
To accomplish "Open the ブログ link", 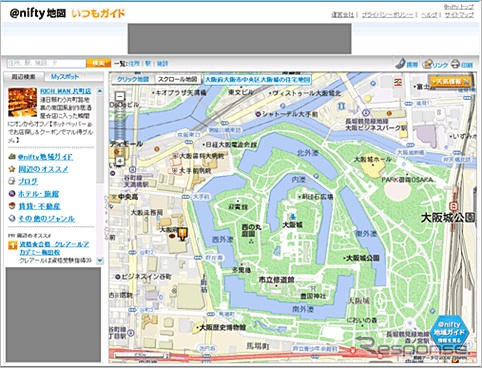I will coord(28,181).
